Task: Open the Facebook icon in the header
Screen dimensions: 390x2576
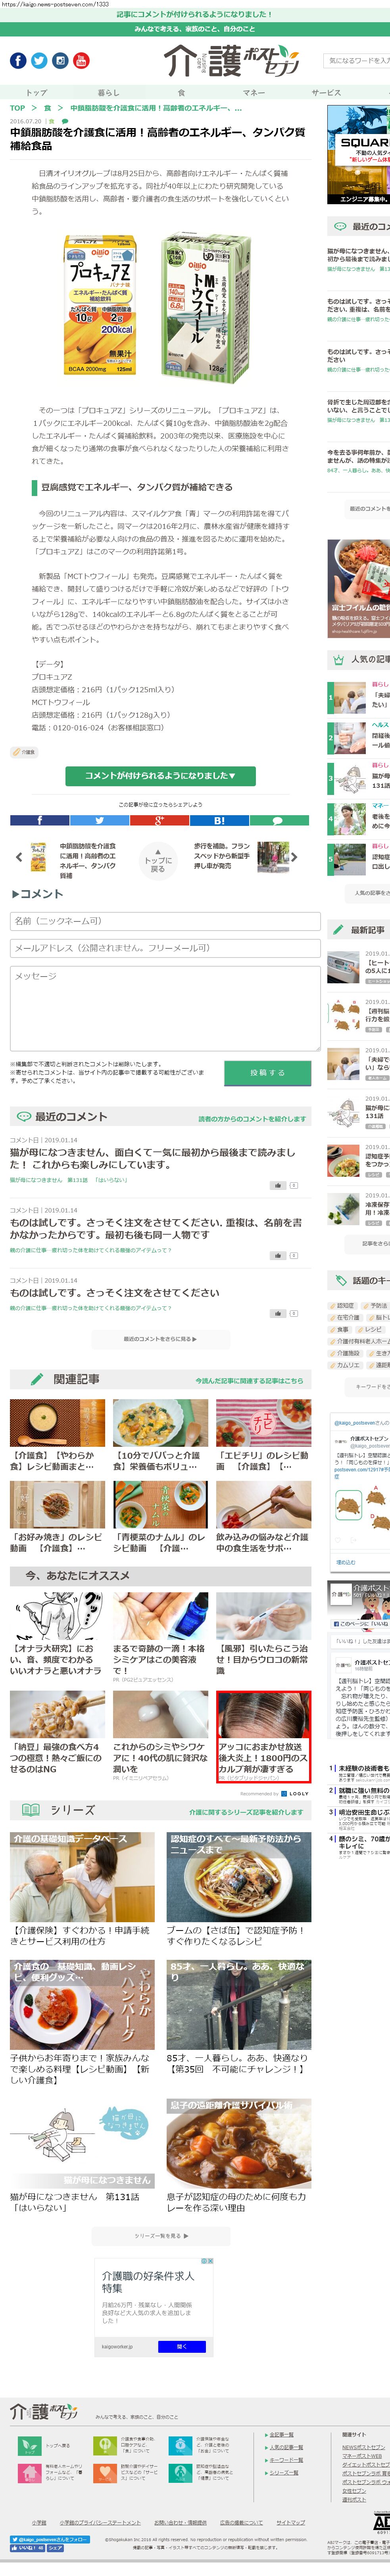Action: (18, 61)
